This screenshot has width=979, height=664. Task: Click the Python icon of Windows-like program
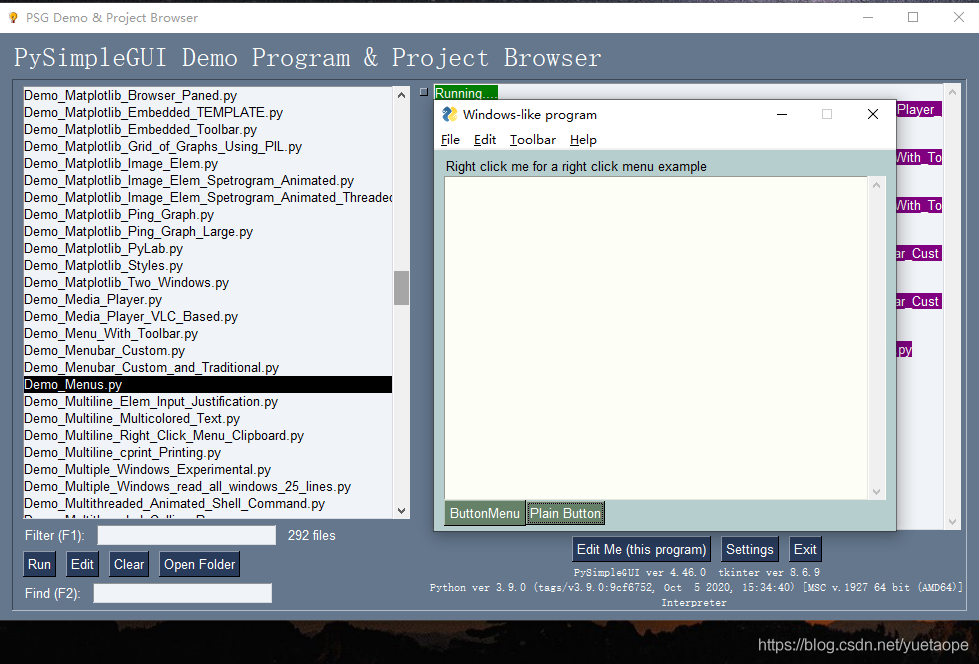[450, 114]
